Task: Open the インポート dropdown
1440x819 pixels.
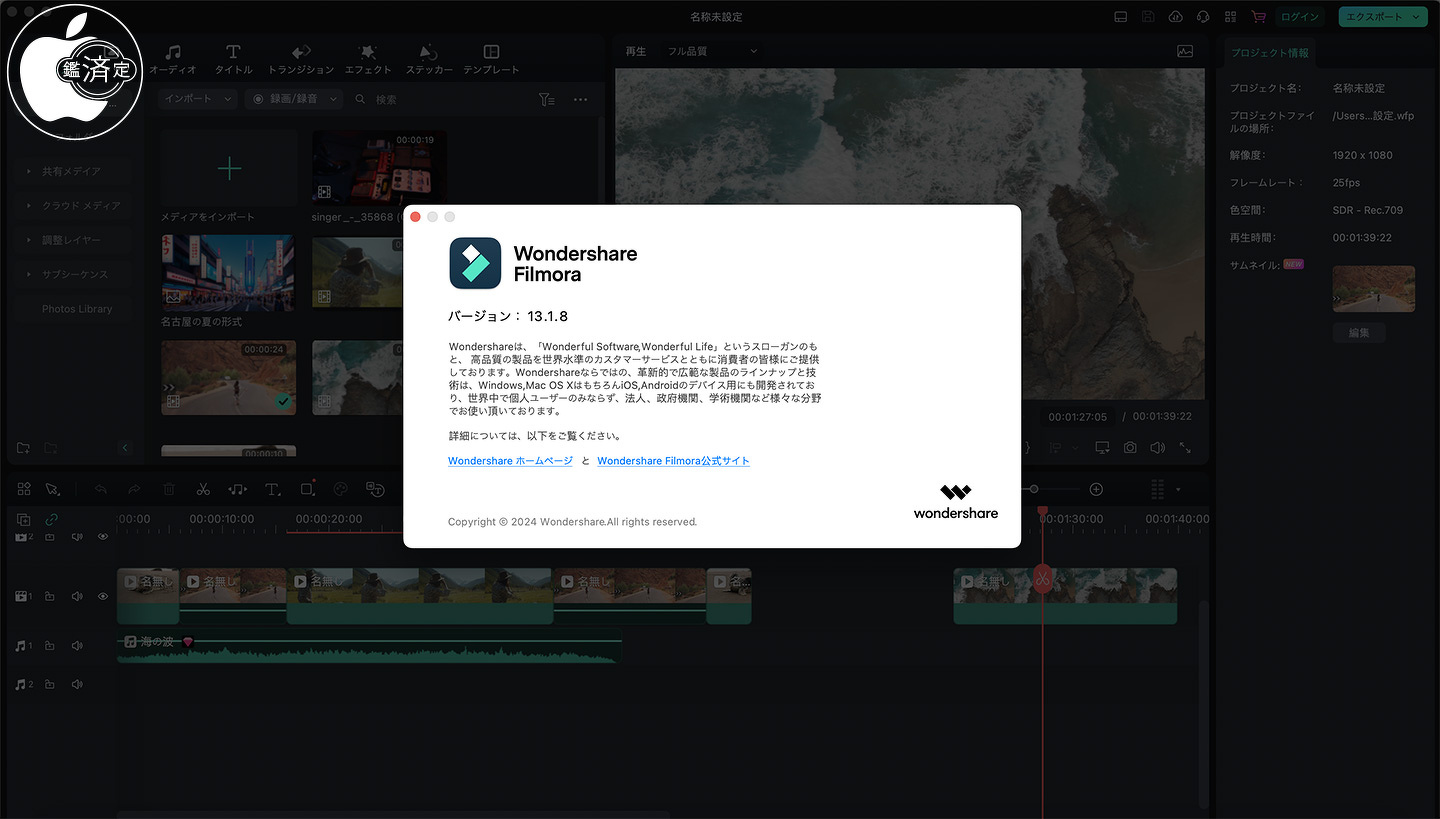Action: [x=197, y=99]
